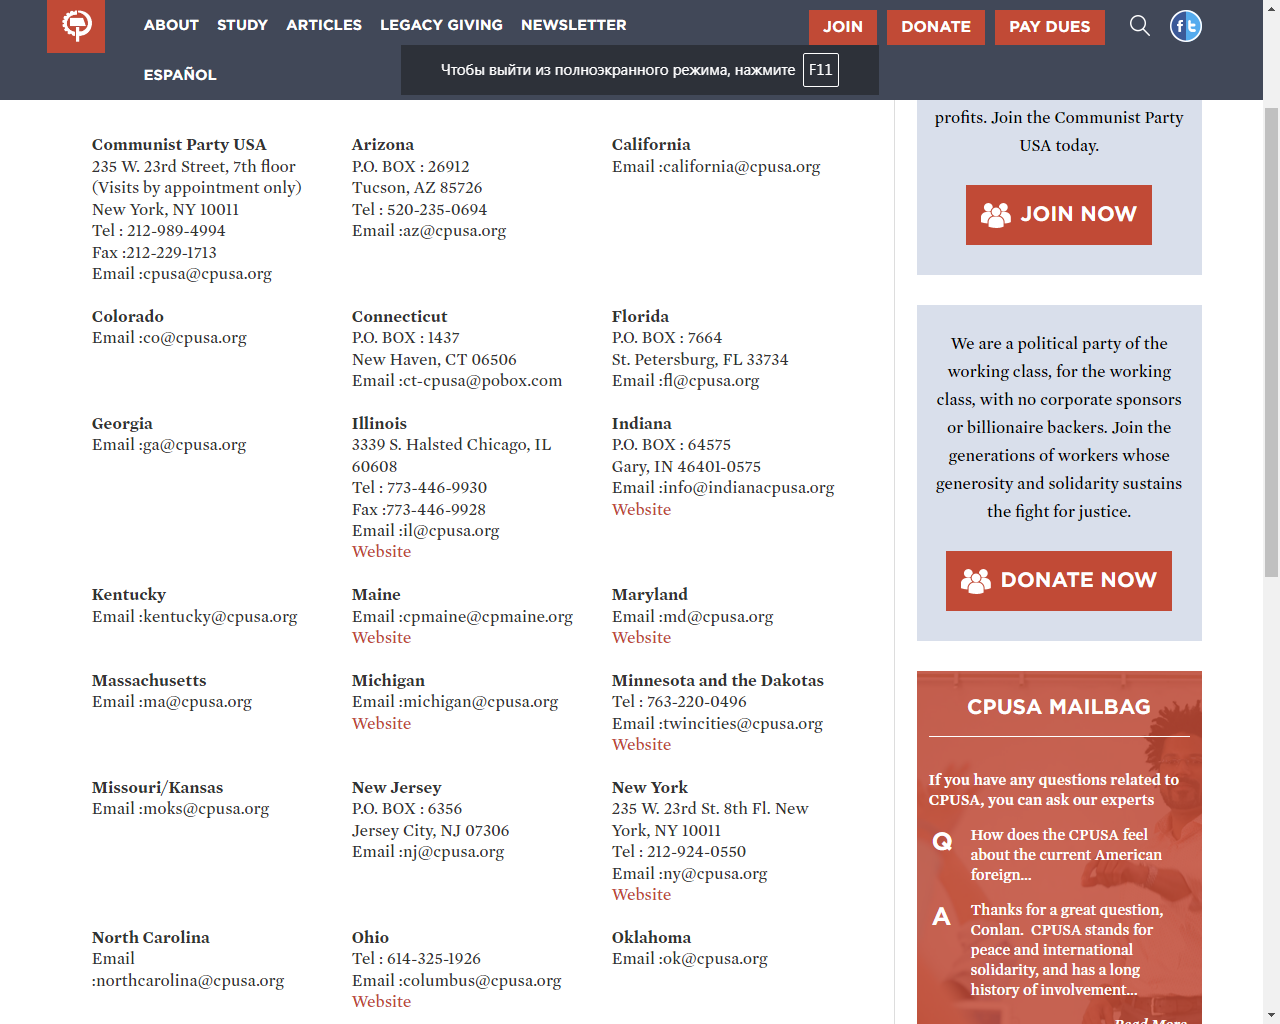1280x1024 pixels.
Task: Switch to the Español version
Action: click(180, 75)
